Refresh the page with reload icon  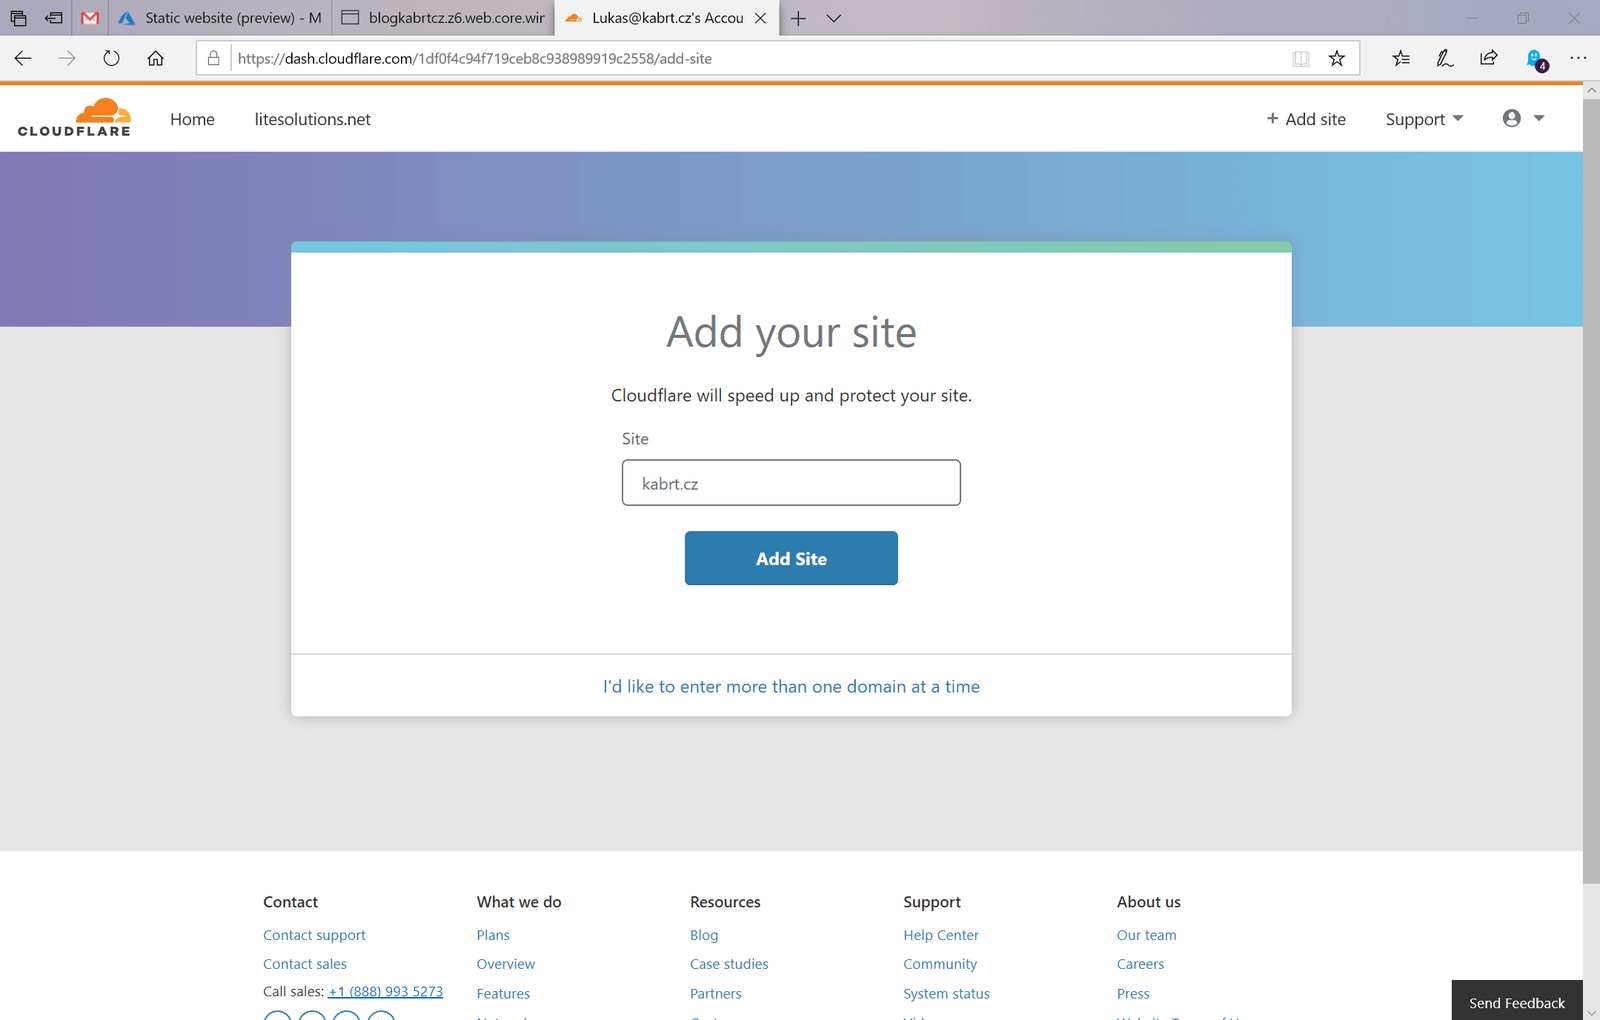click(x=111, y=58)
